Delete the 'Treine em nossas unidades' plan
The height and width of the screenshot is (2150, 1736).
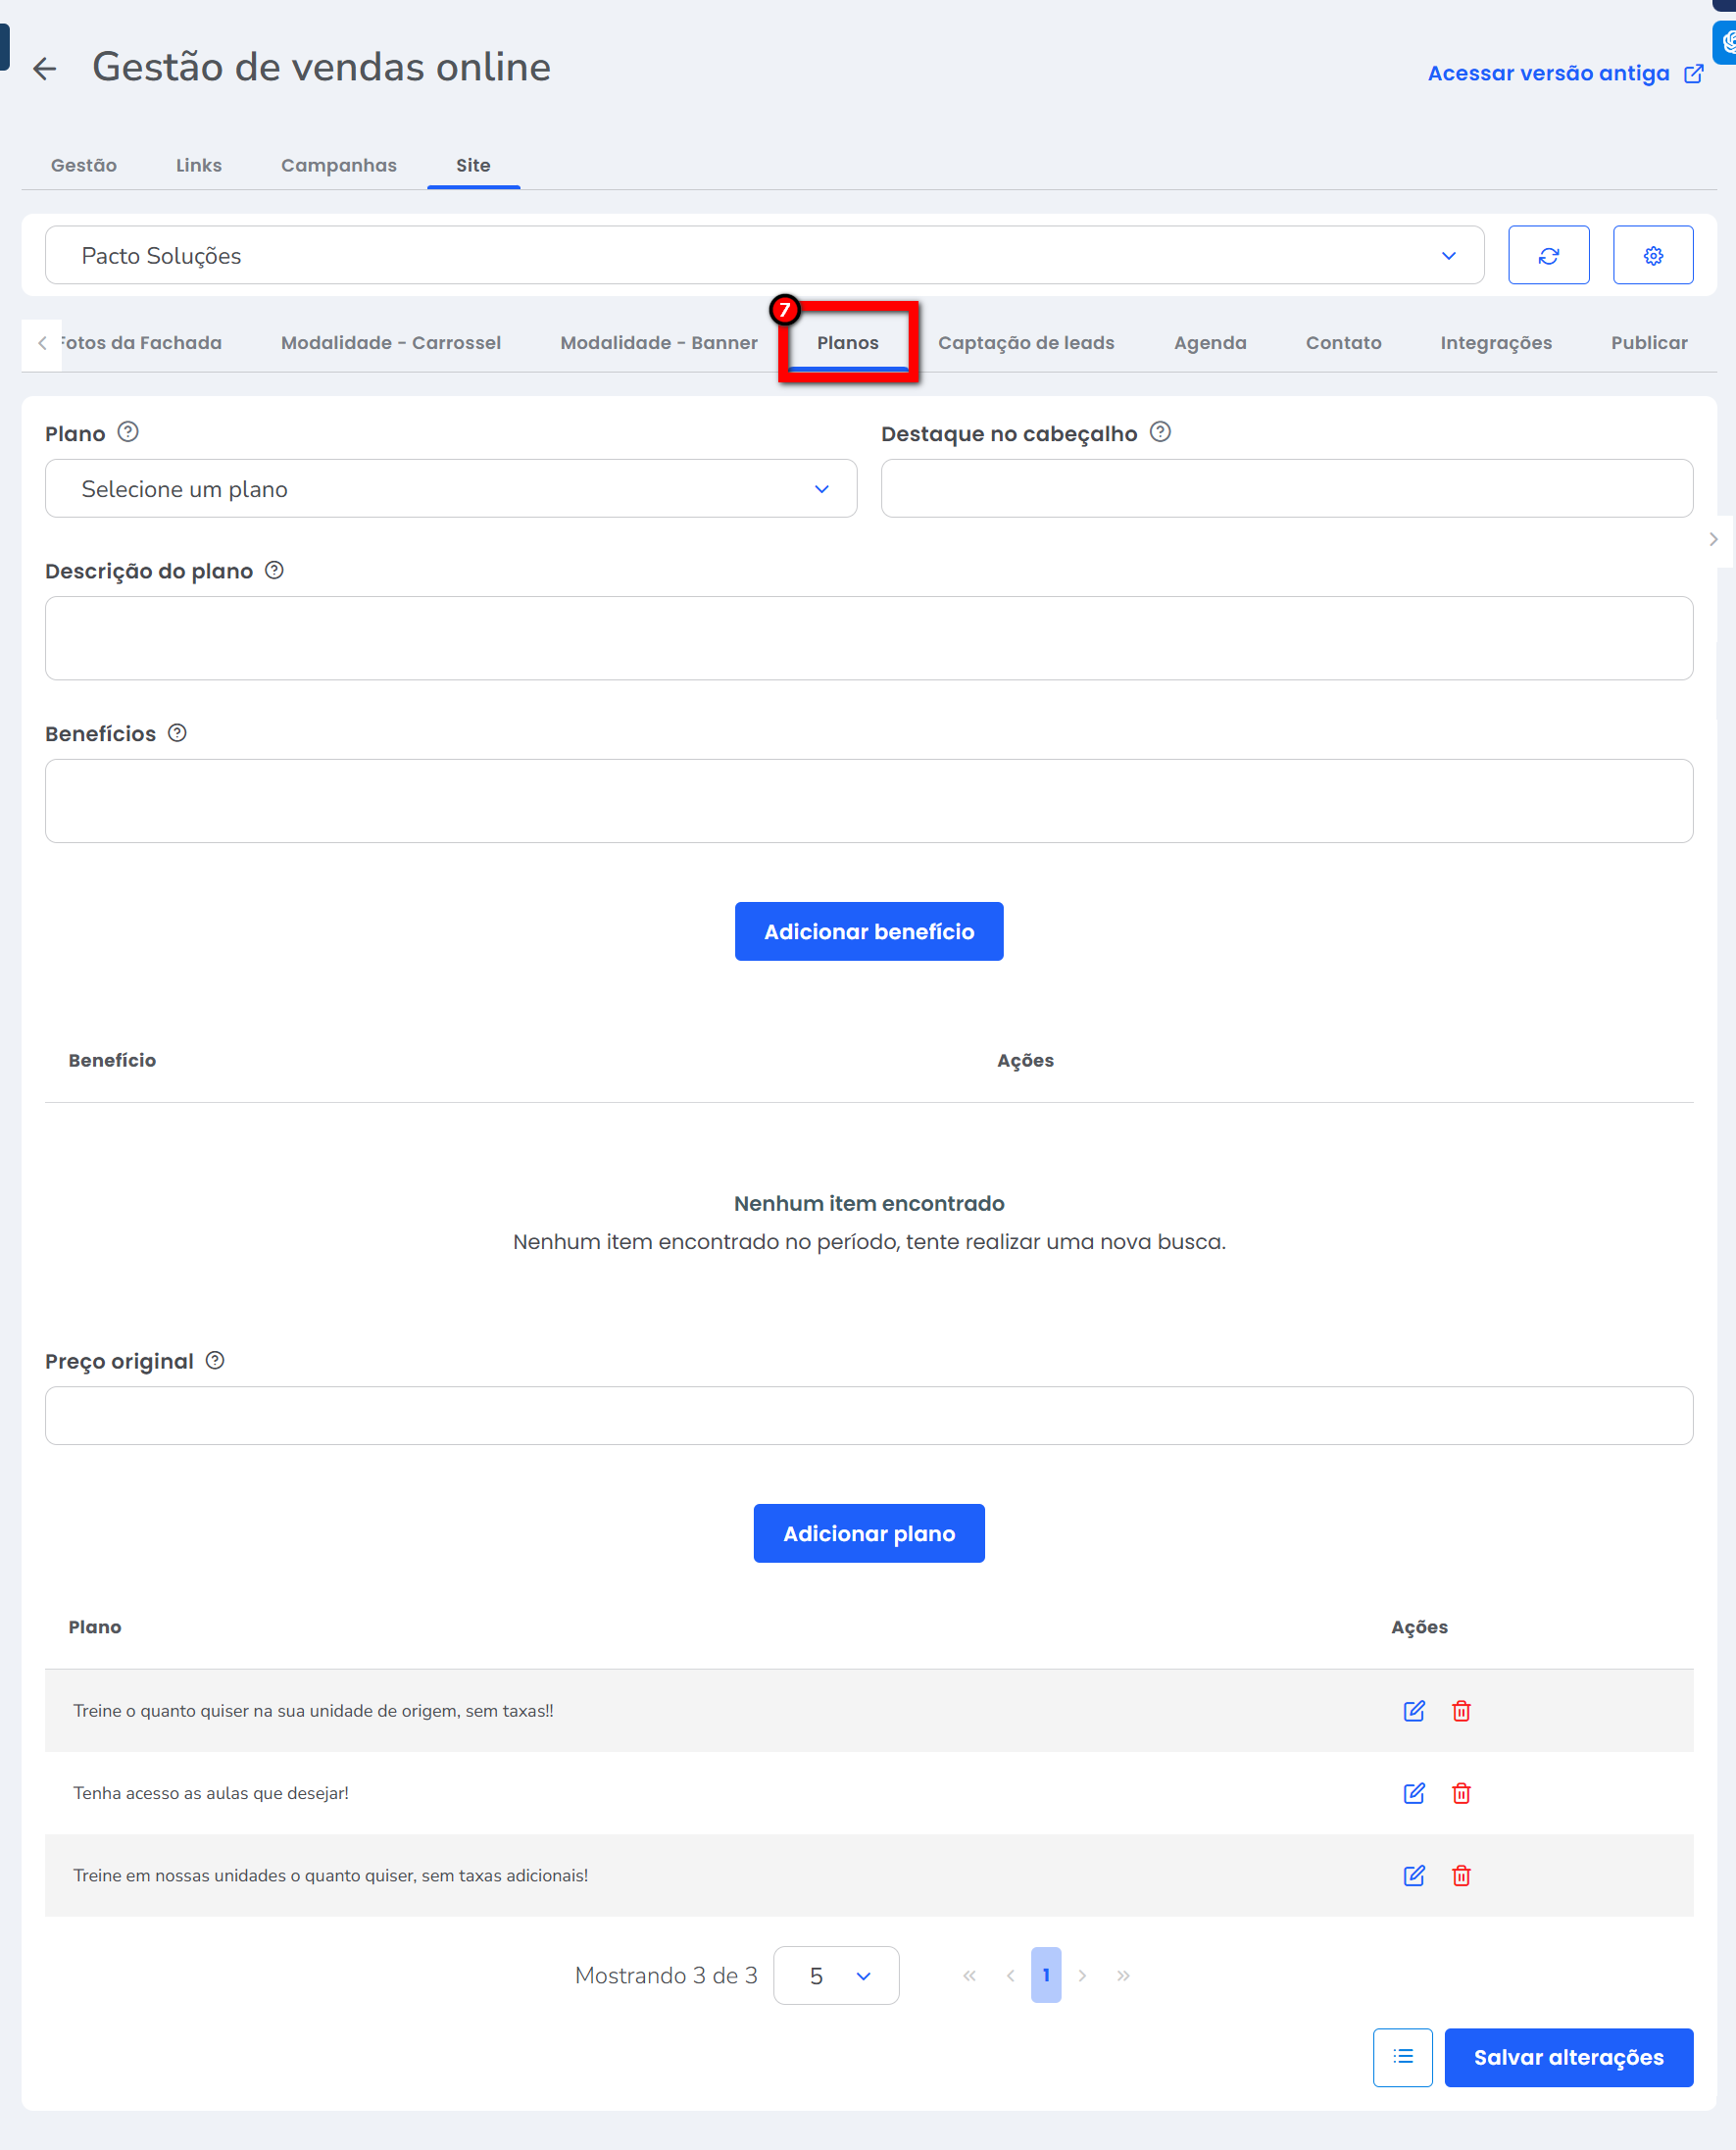click(x=1460, y=1875)
